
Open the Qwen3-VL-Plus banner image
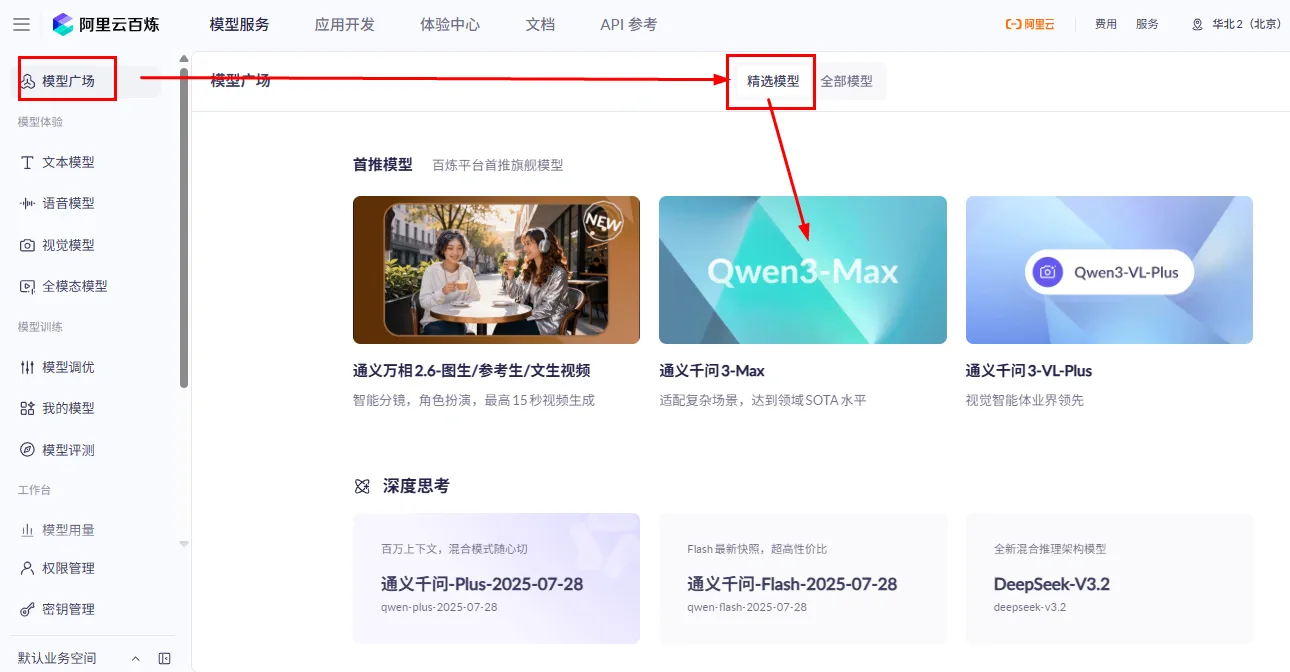[x=1109, y=270]
